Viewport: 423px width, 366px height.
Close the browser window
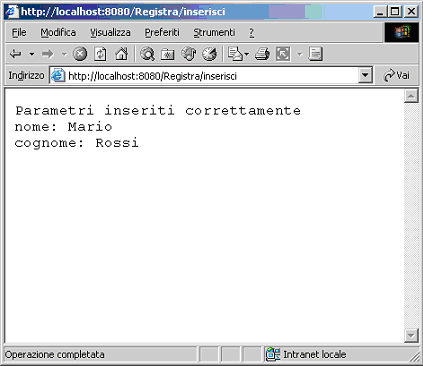click(411, 12)
